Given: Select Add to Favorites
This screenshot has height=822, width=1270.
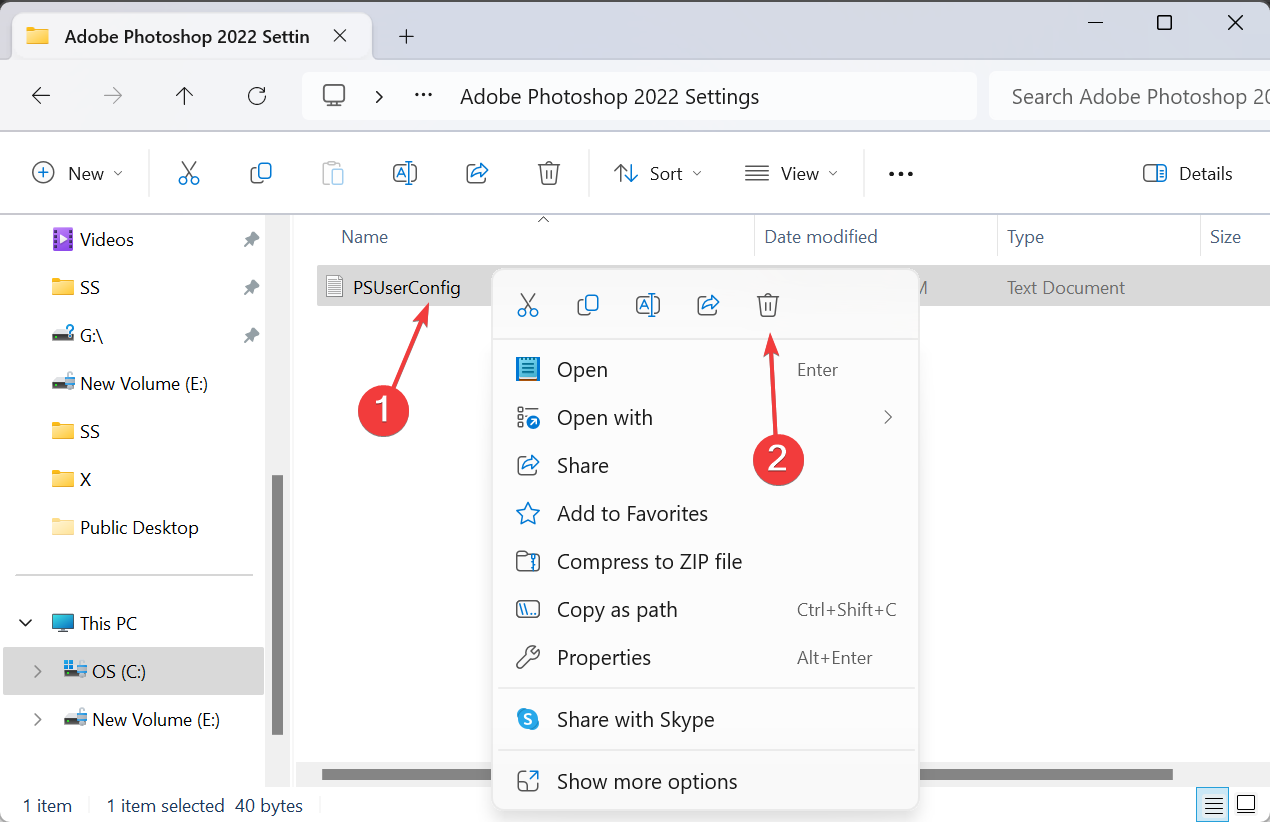Looking at the screenshot, I should 706,514.
